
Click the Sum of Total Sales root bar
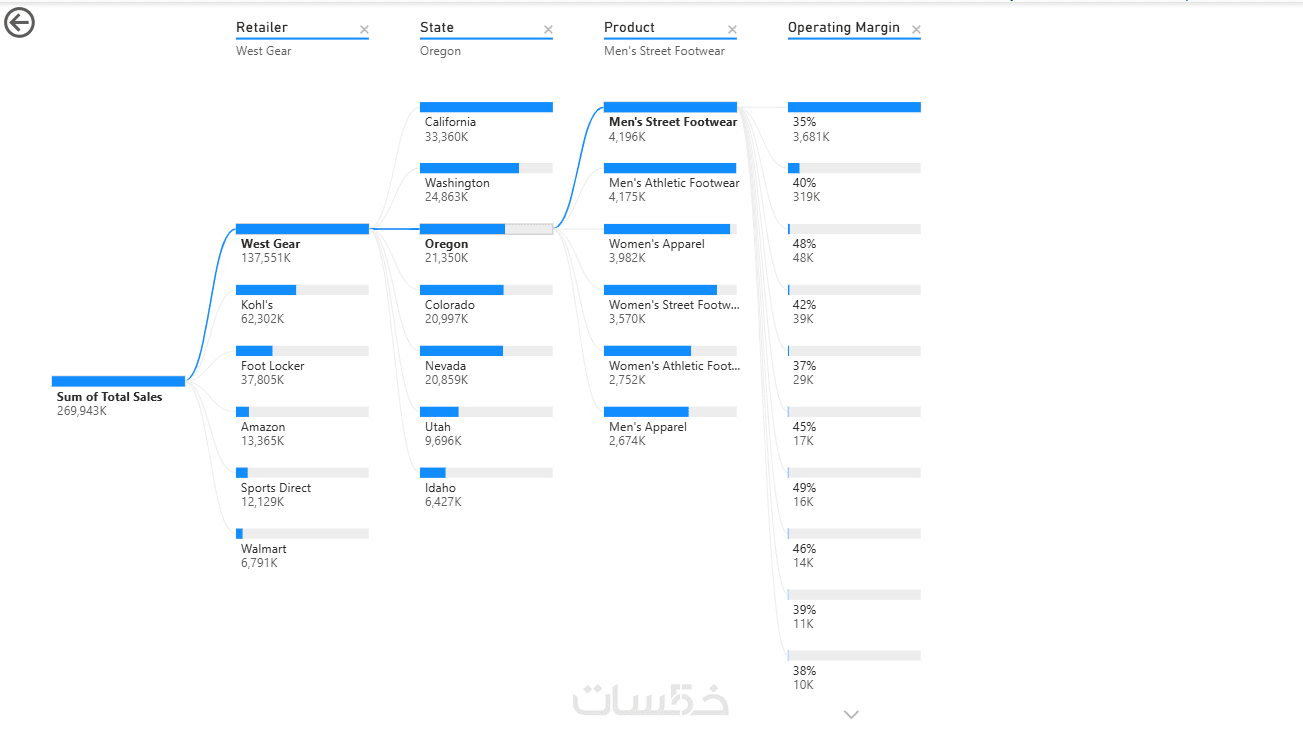tap(118, 381)
